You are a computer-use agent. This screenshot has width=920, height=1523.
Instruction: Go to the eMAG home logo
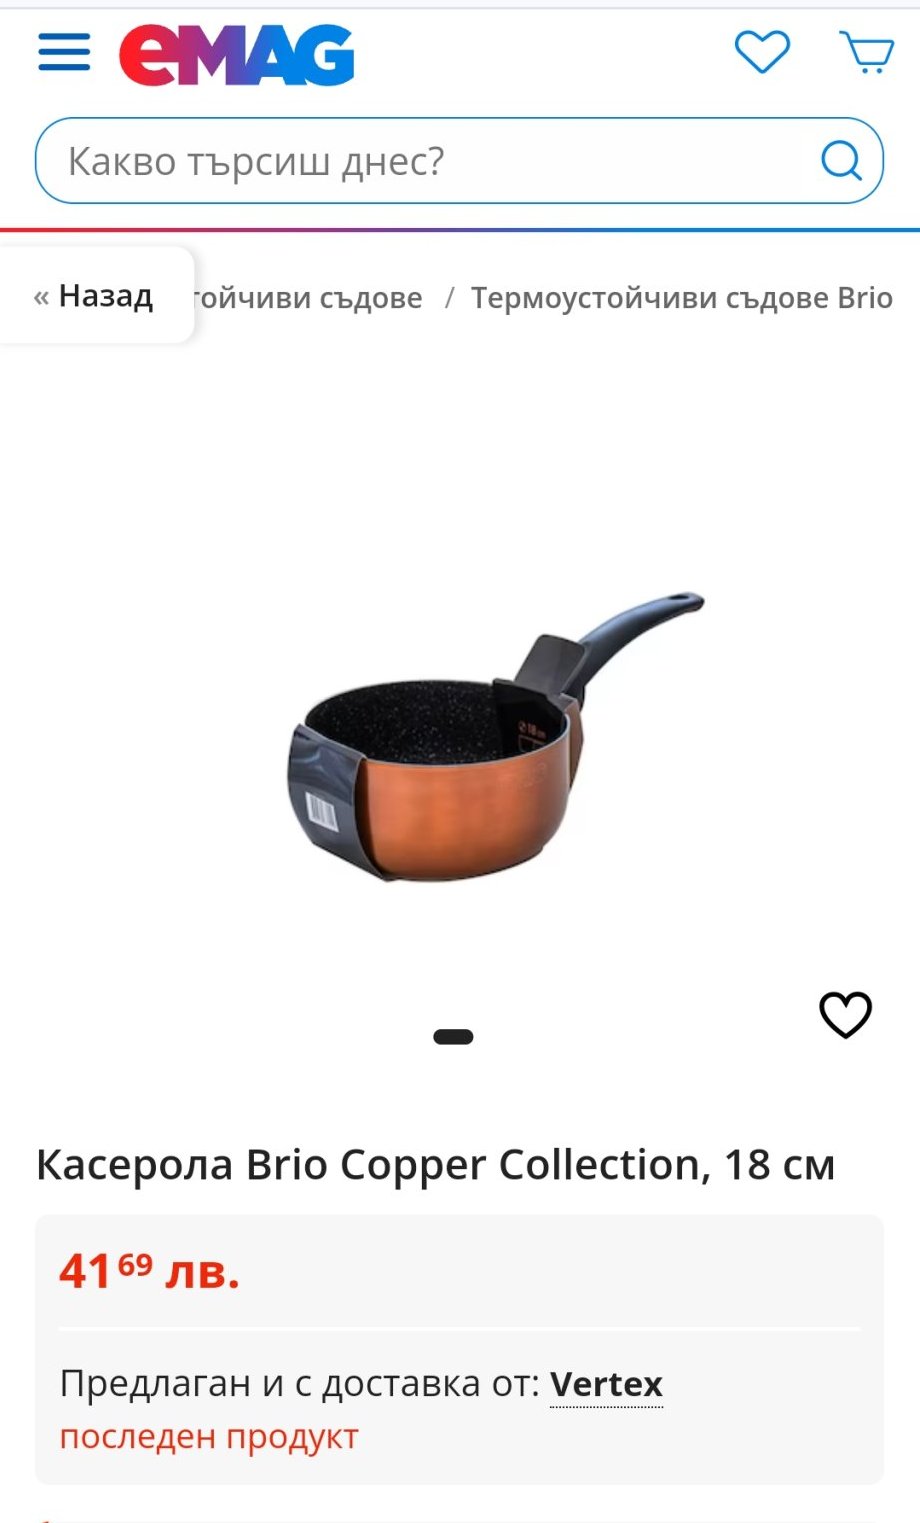[237, 55]
